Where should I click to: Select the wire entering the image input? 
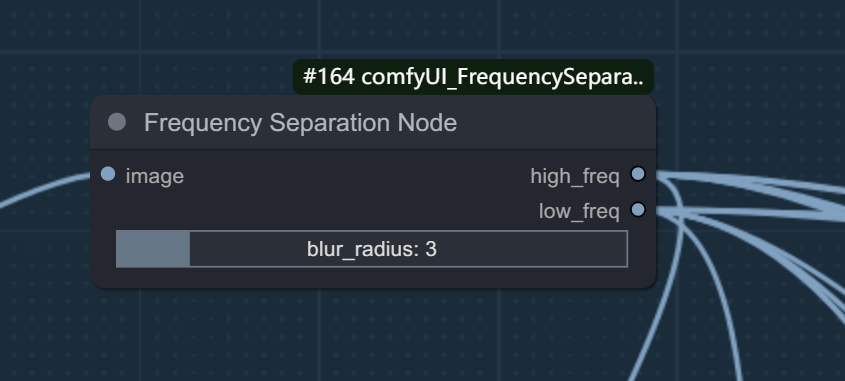tap(43, 190)
